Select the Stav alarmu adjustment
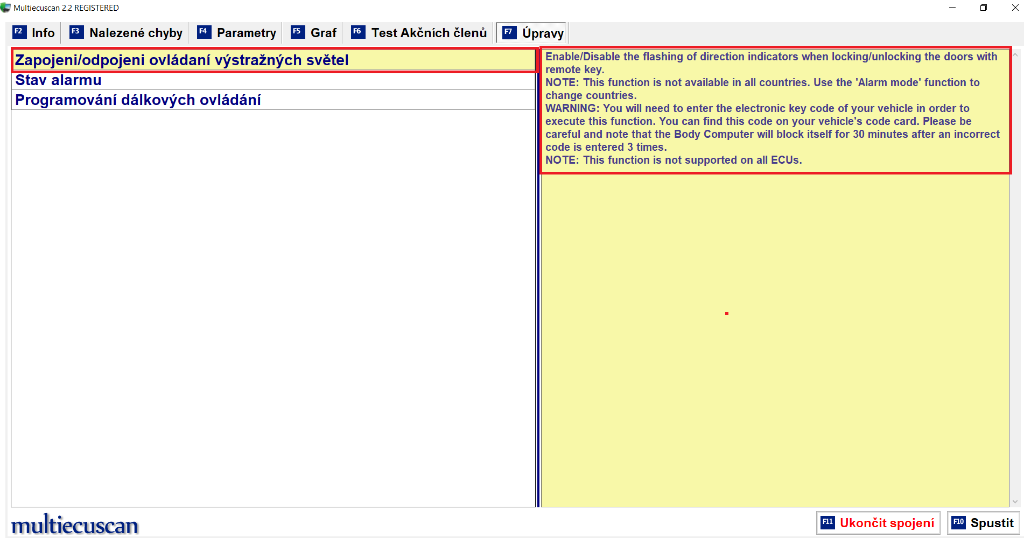Screen dimensions: 1024x538 coord(58,80)
